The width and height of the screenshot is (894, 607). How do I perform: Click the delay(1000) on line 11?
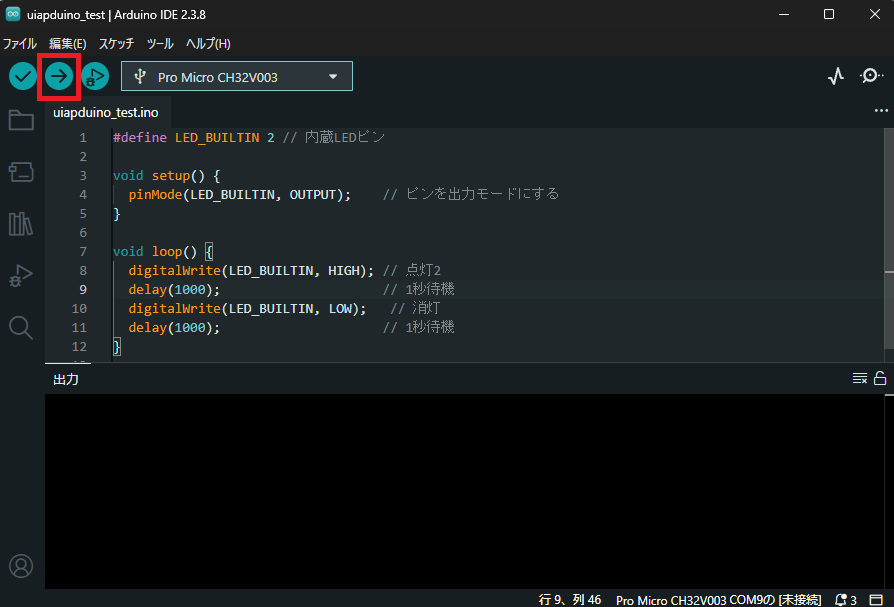(174, 328)
